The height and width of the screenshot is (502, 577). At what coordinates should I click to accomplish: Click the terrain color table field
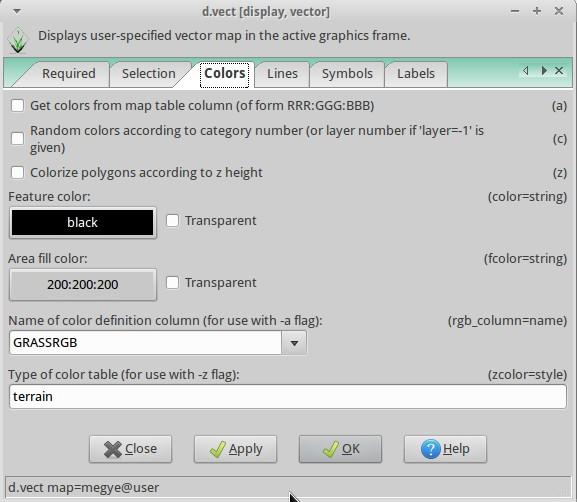[288, 397]
